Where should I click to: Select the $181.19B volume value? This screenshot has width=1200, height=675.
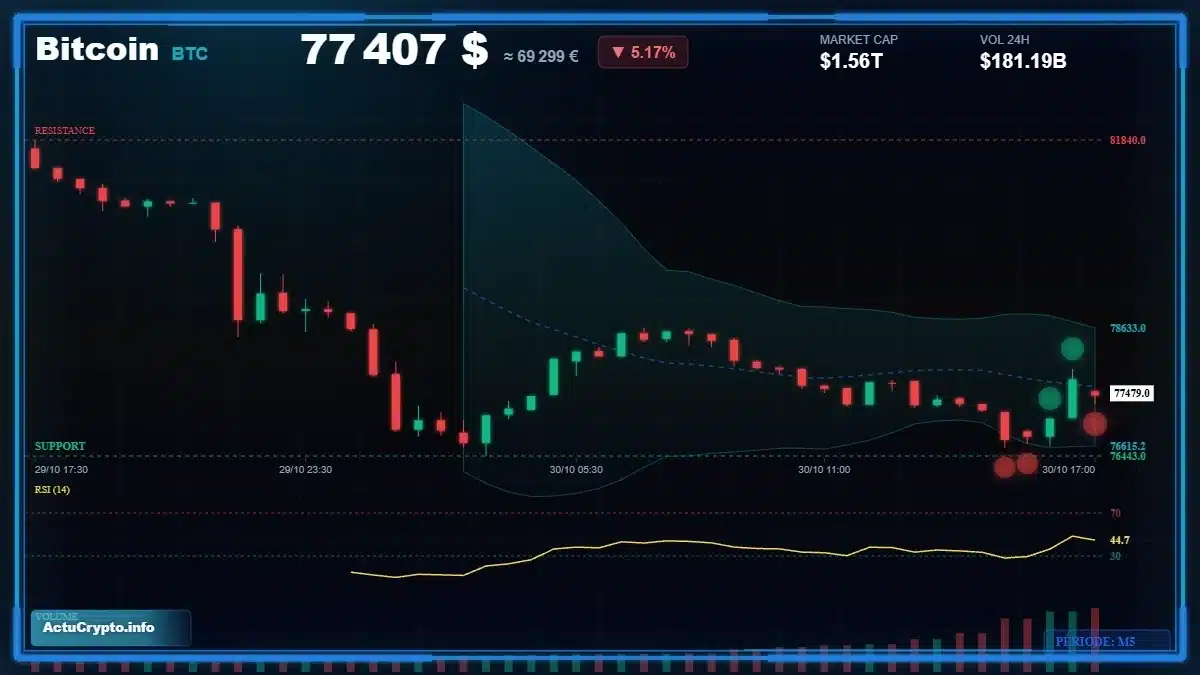1023,61
